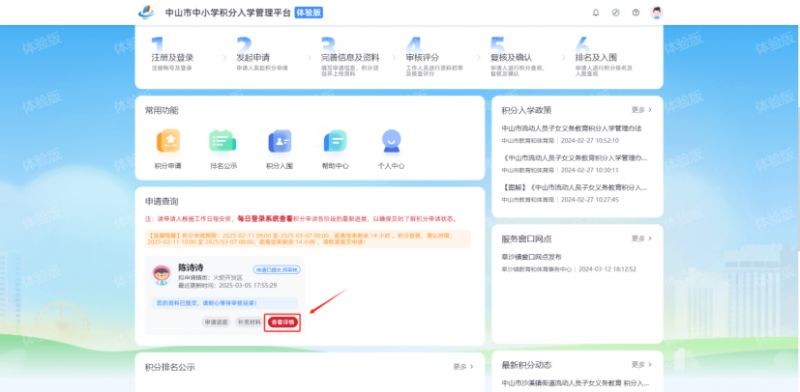The height and width of the screenshot is (392, 800).
Task: Click the red 查看详情 button
Action: pyautogui.click(x=283, y=322)
